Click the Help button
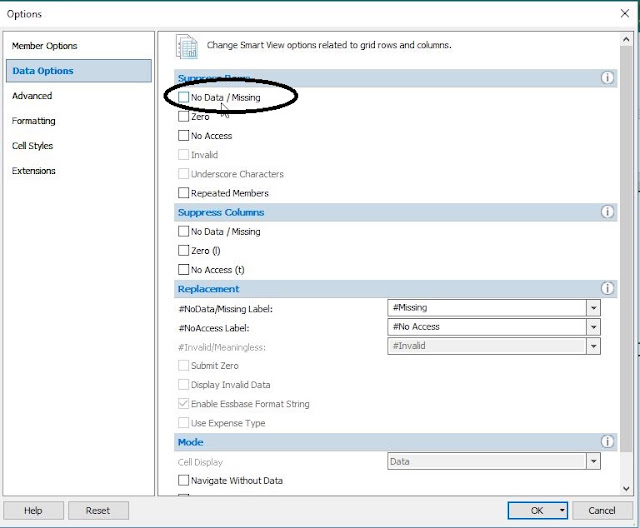 (x=33, y=510)
